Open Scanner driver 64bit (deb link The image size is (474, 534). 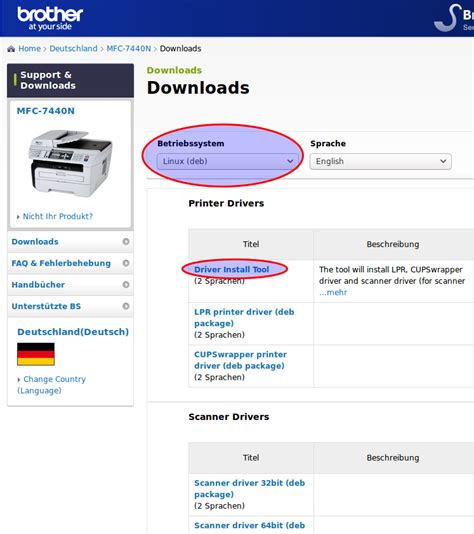tap(250, 525)
